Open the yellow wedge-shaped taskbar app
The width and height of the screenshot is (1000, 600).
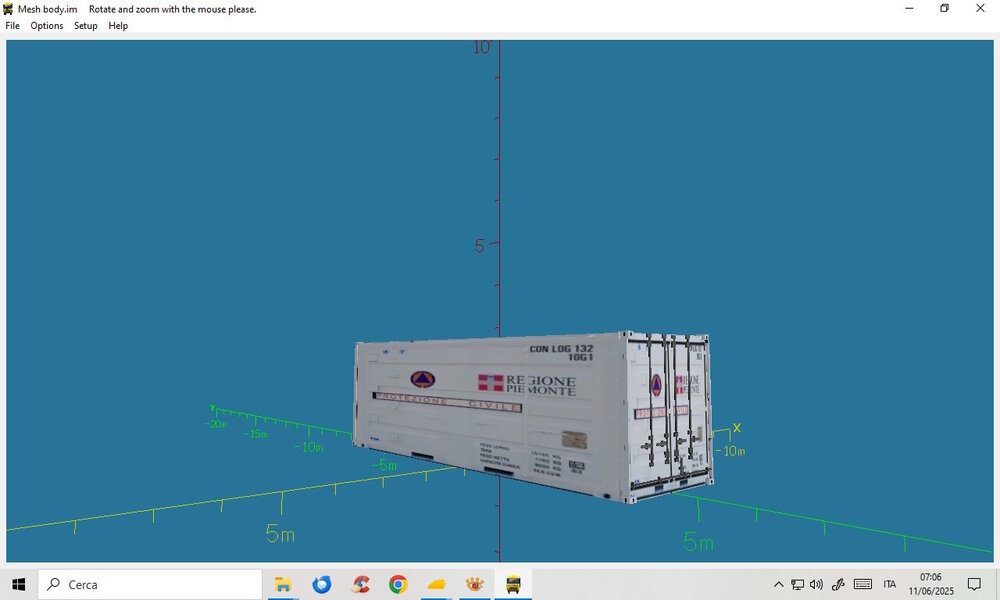[436, 584]
